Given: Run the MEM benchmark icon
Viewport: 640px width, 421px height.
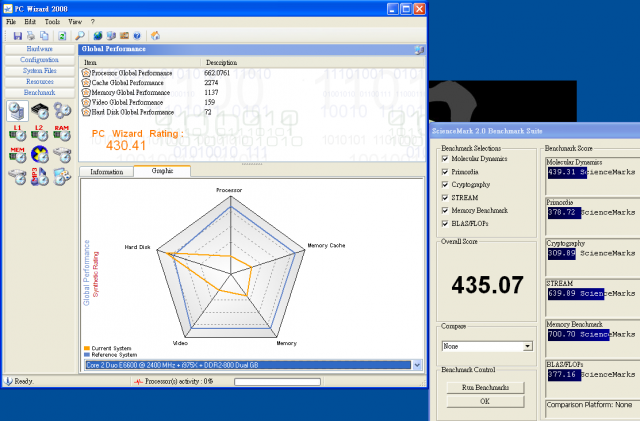Looking at the screenshot, I should tap(18, 155).
